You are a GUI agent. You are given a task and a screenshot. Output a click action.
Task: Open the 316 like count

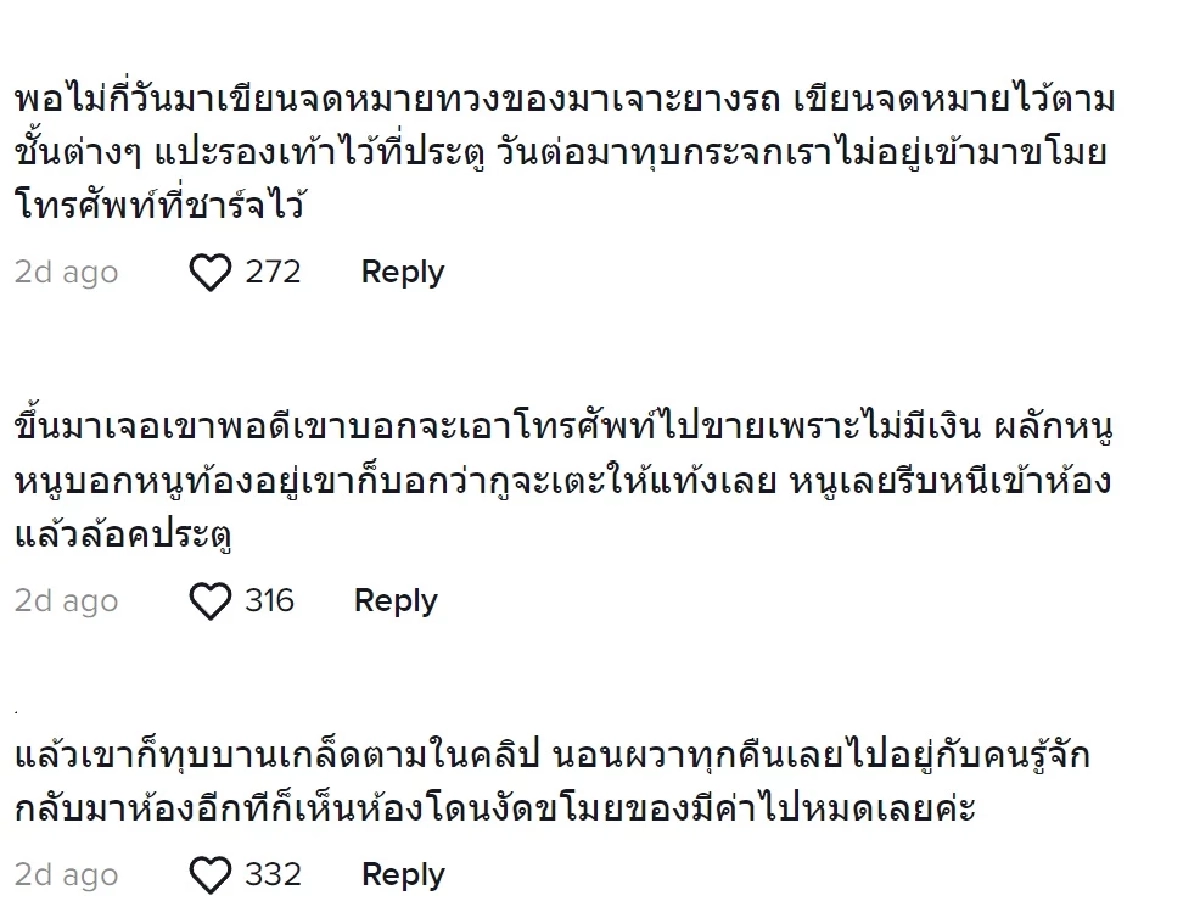[x=268, y=600]
